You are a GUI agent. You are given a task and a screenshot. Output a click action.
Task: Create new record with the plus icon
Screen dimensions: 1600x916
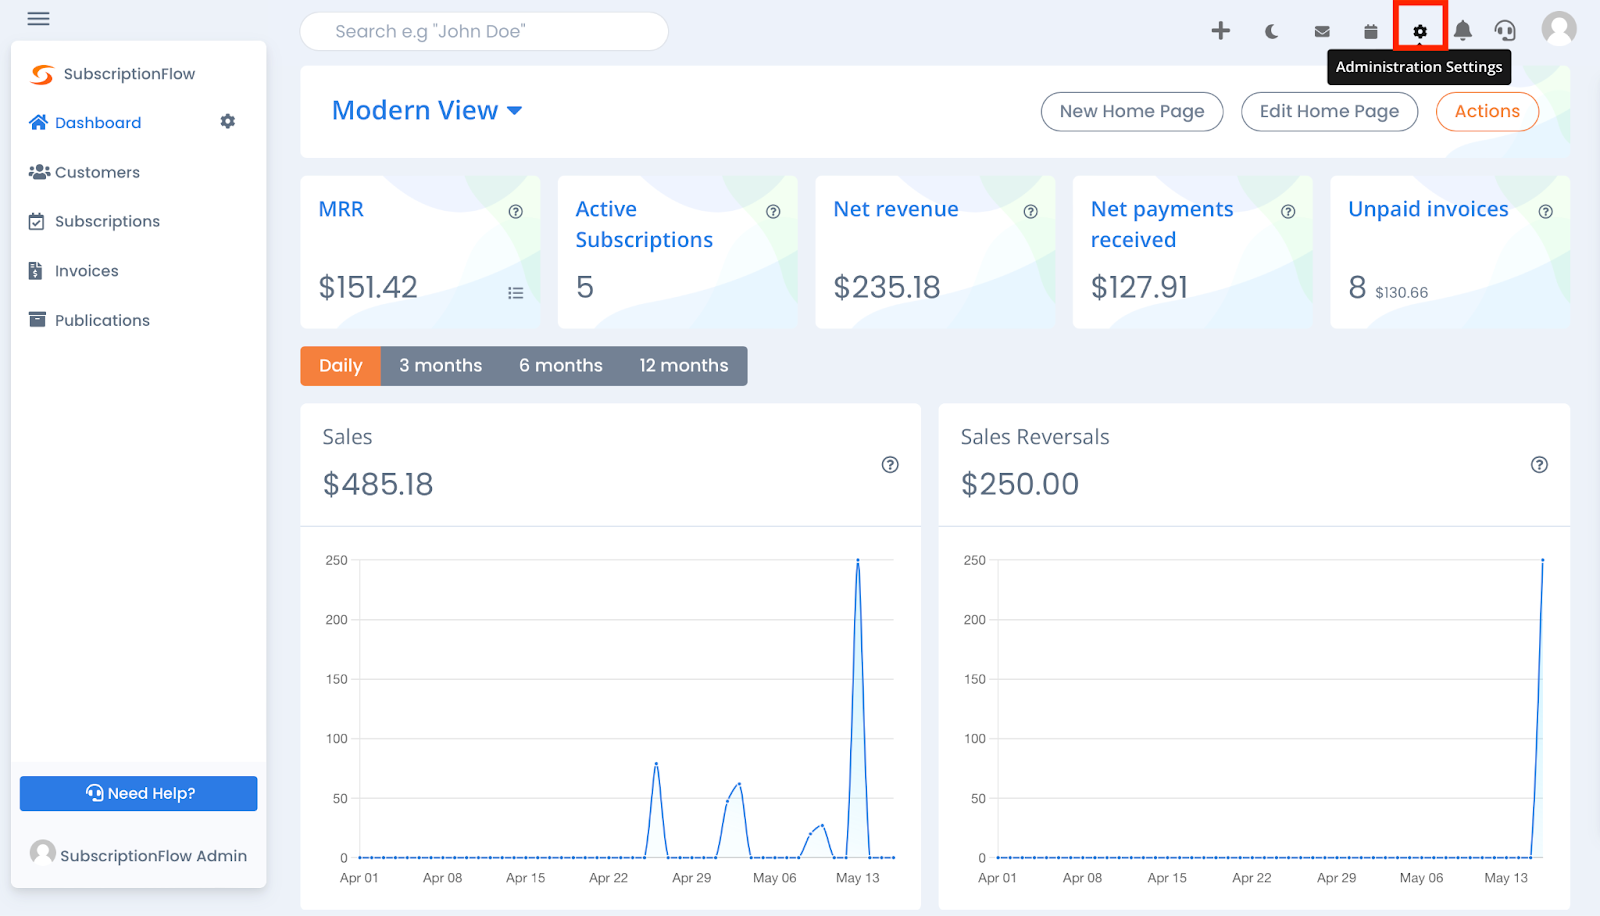[x=1222, y=31]
